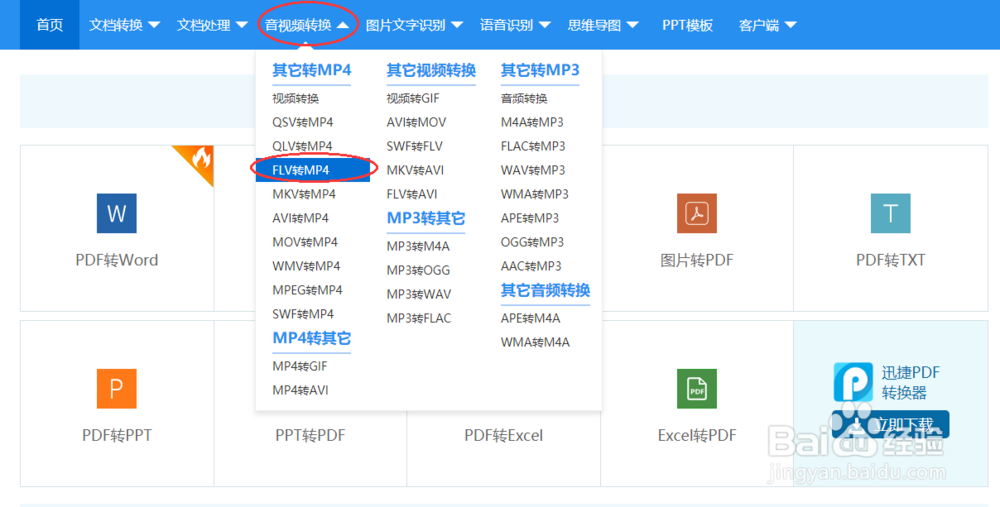
Task: Select AVI转MOV option
Action: [x=416, y=122]
